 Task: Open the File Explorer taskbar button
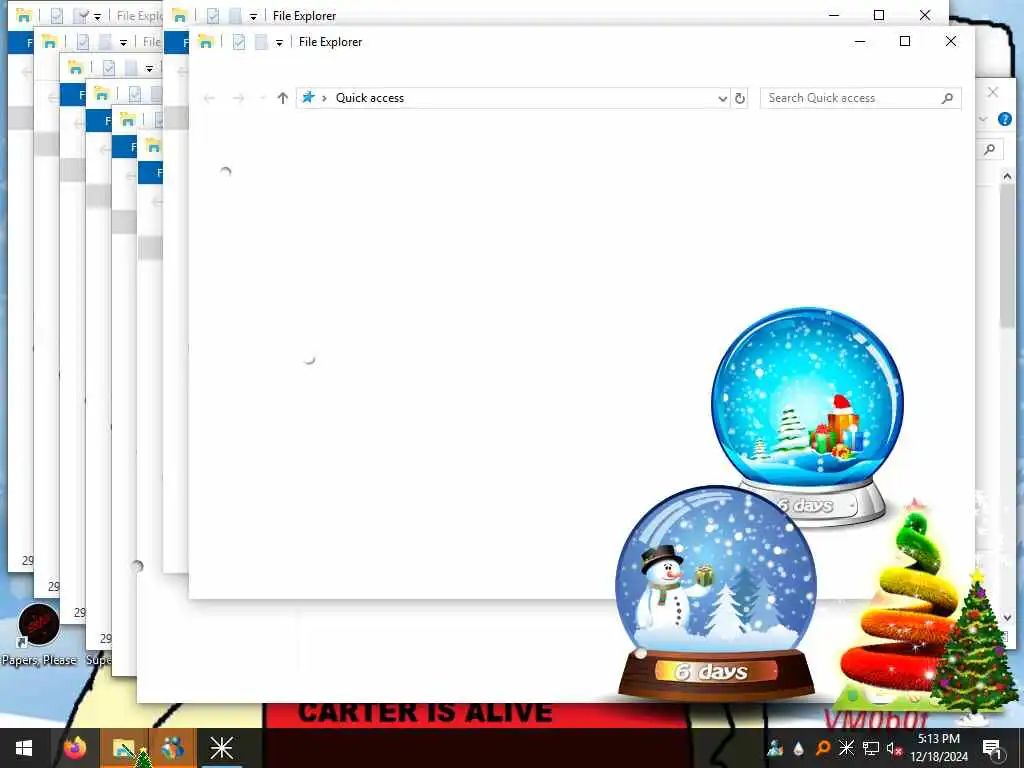(x=124, y=748)
